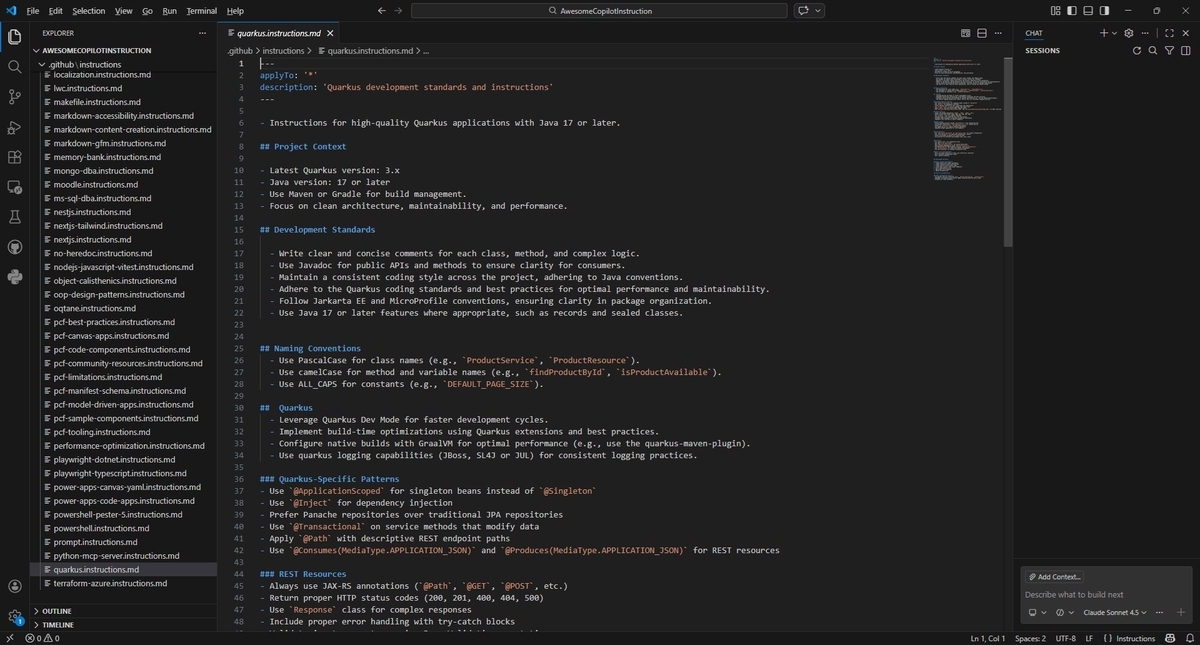Open the chat agent mode dropdown
The image size is (1200, 645).
(x=1064, y=612)
